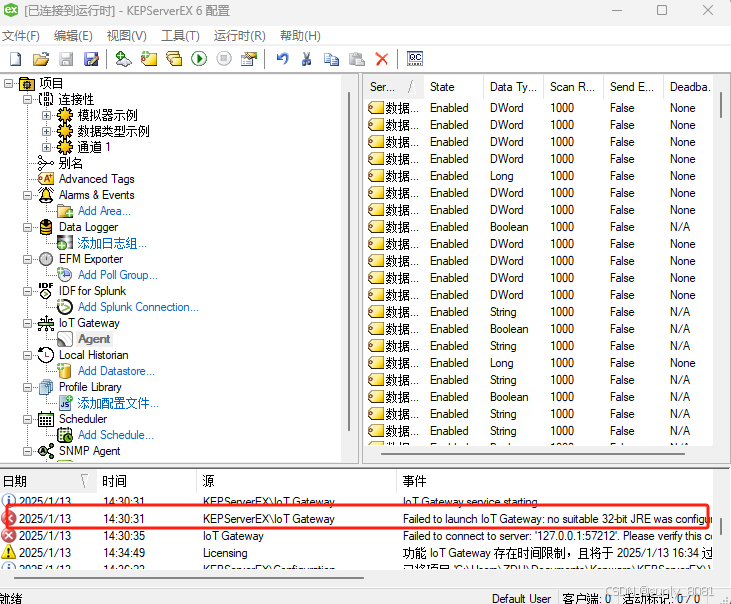Image resolution: width=731 pixels, height=604 pixels.
Task: Sort by the Data Ty... column header
Action: click(x=514, y=87)
